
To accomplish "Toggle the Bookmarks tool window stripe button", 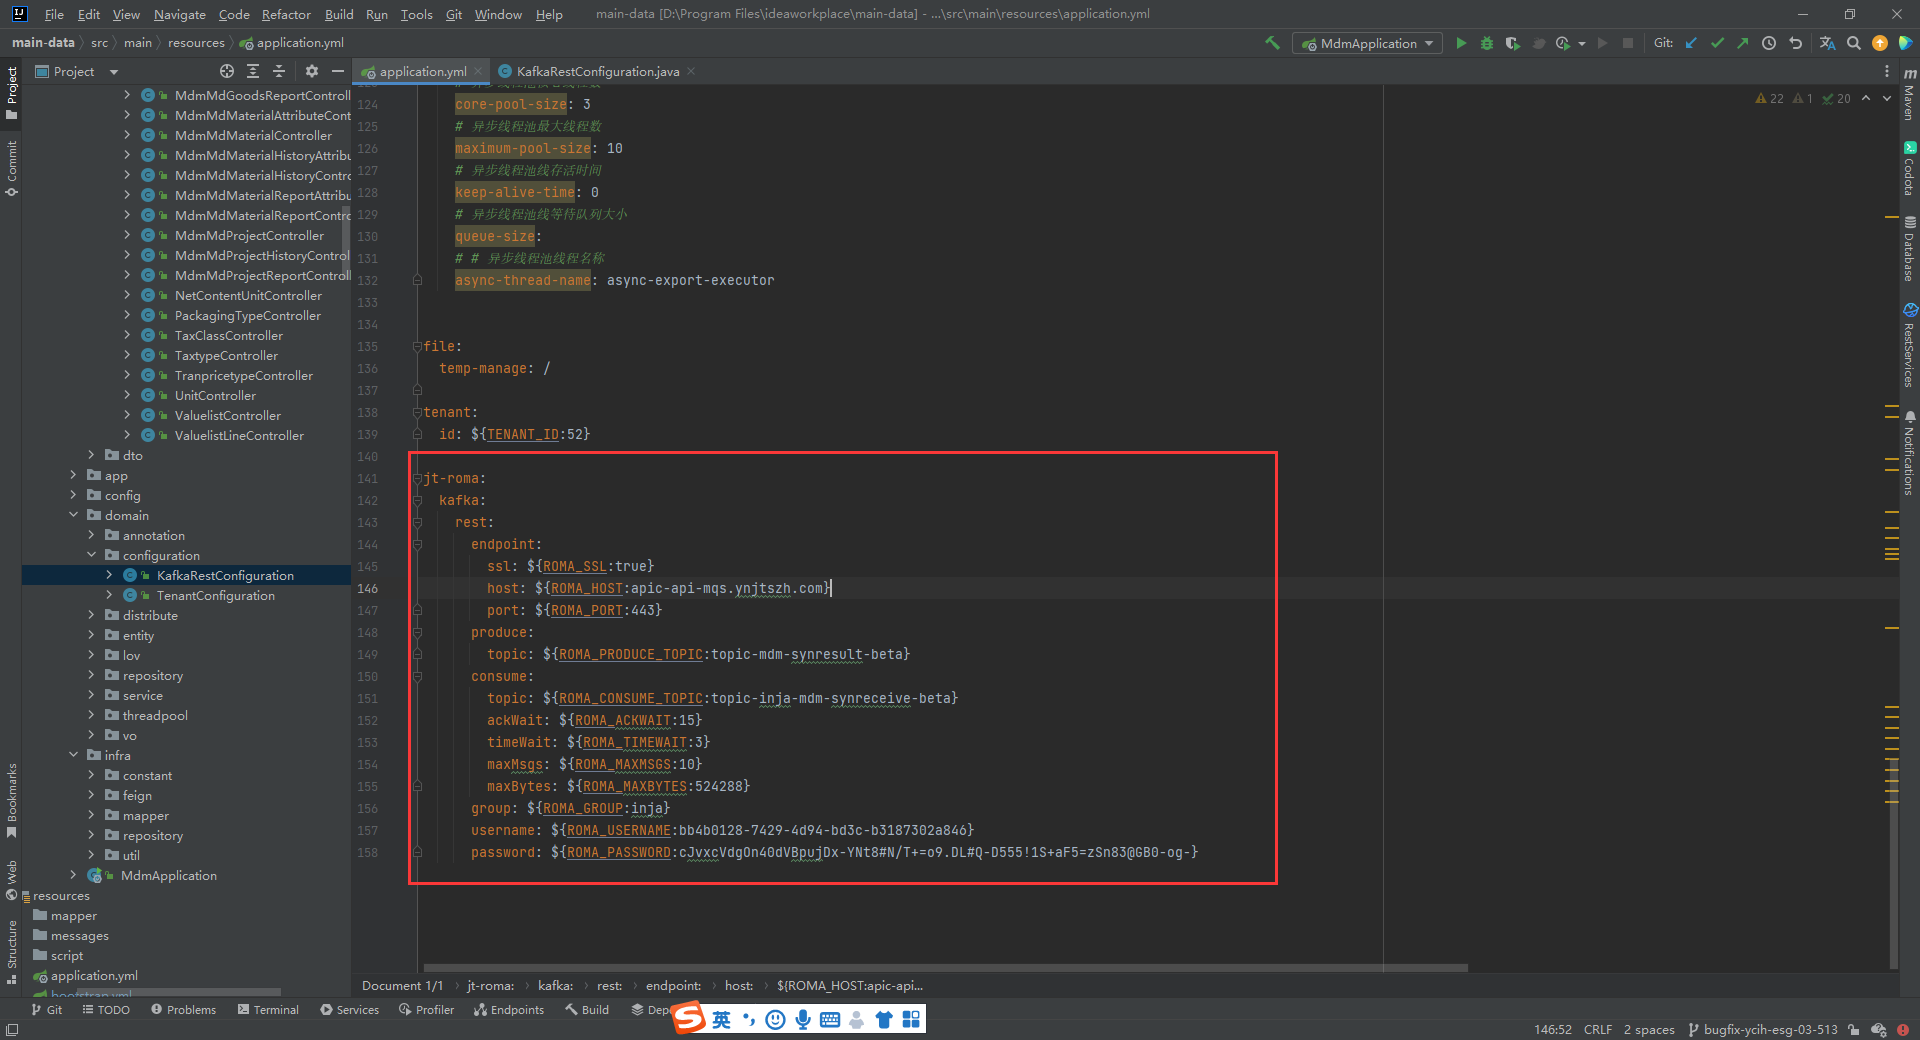I will (x=11, y=800).
